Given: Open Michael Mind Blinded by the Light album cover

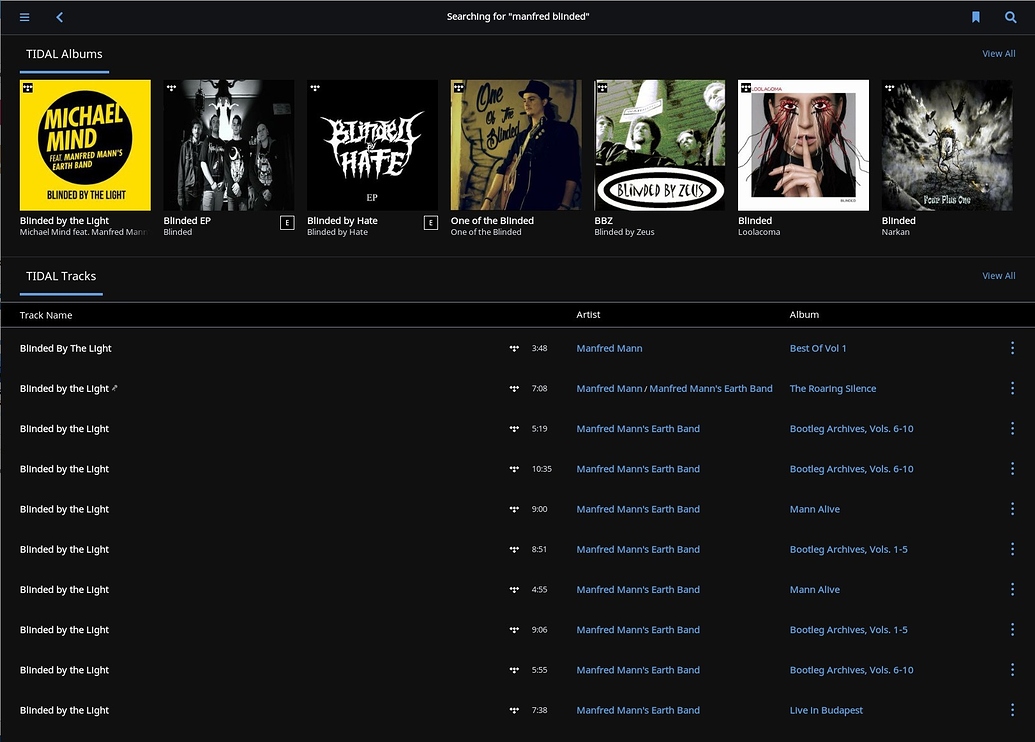Looking at the screenshot, I should pyautogui.click(x=85, y=145).
